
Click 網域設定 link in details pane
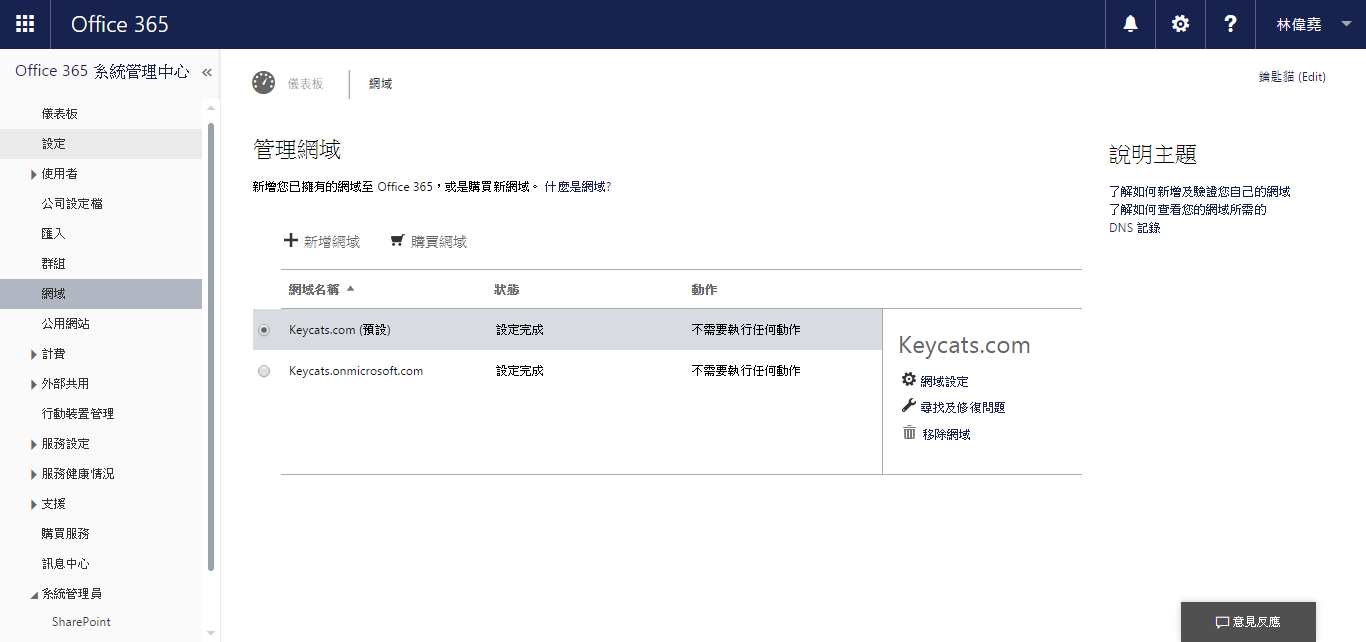[x=944, y=381]
